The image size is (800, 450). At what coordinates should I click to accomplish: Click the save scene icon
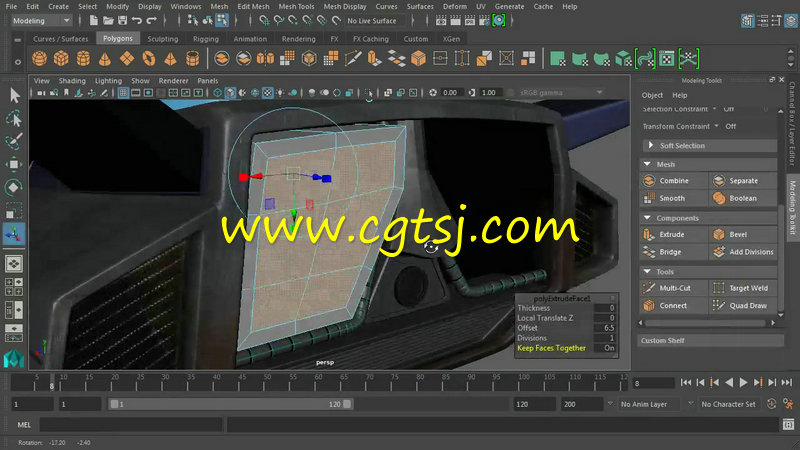[x=122, y=20]
